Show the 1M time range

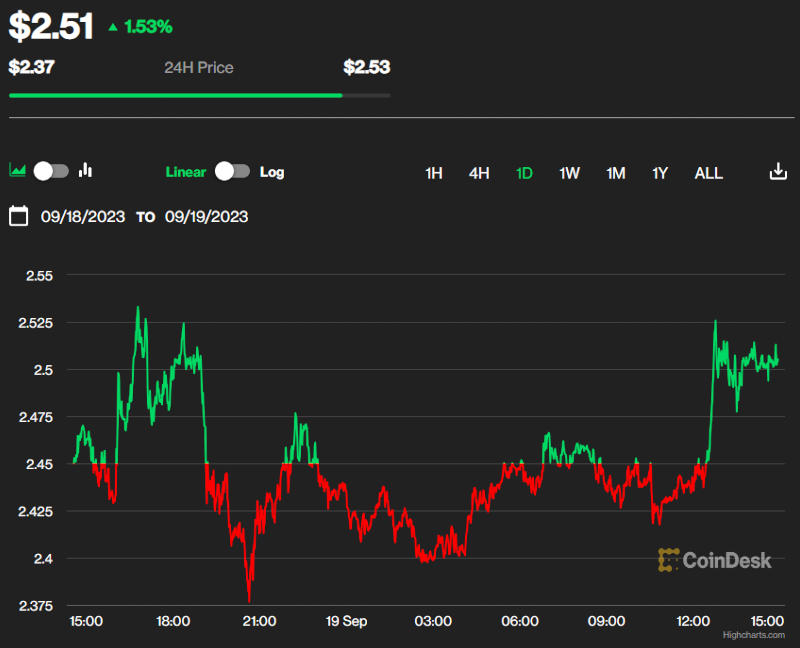[615, 173]
